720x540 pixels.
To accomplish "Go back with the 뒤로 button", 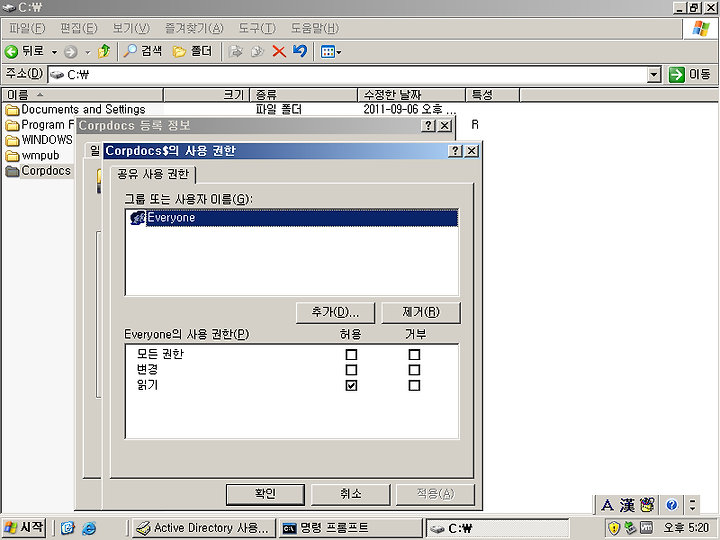I will tap(25, 51).
